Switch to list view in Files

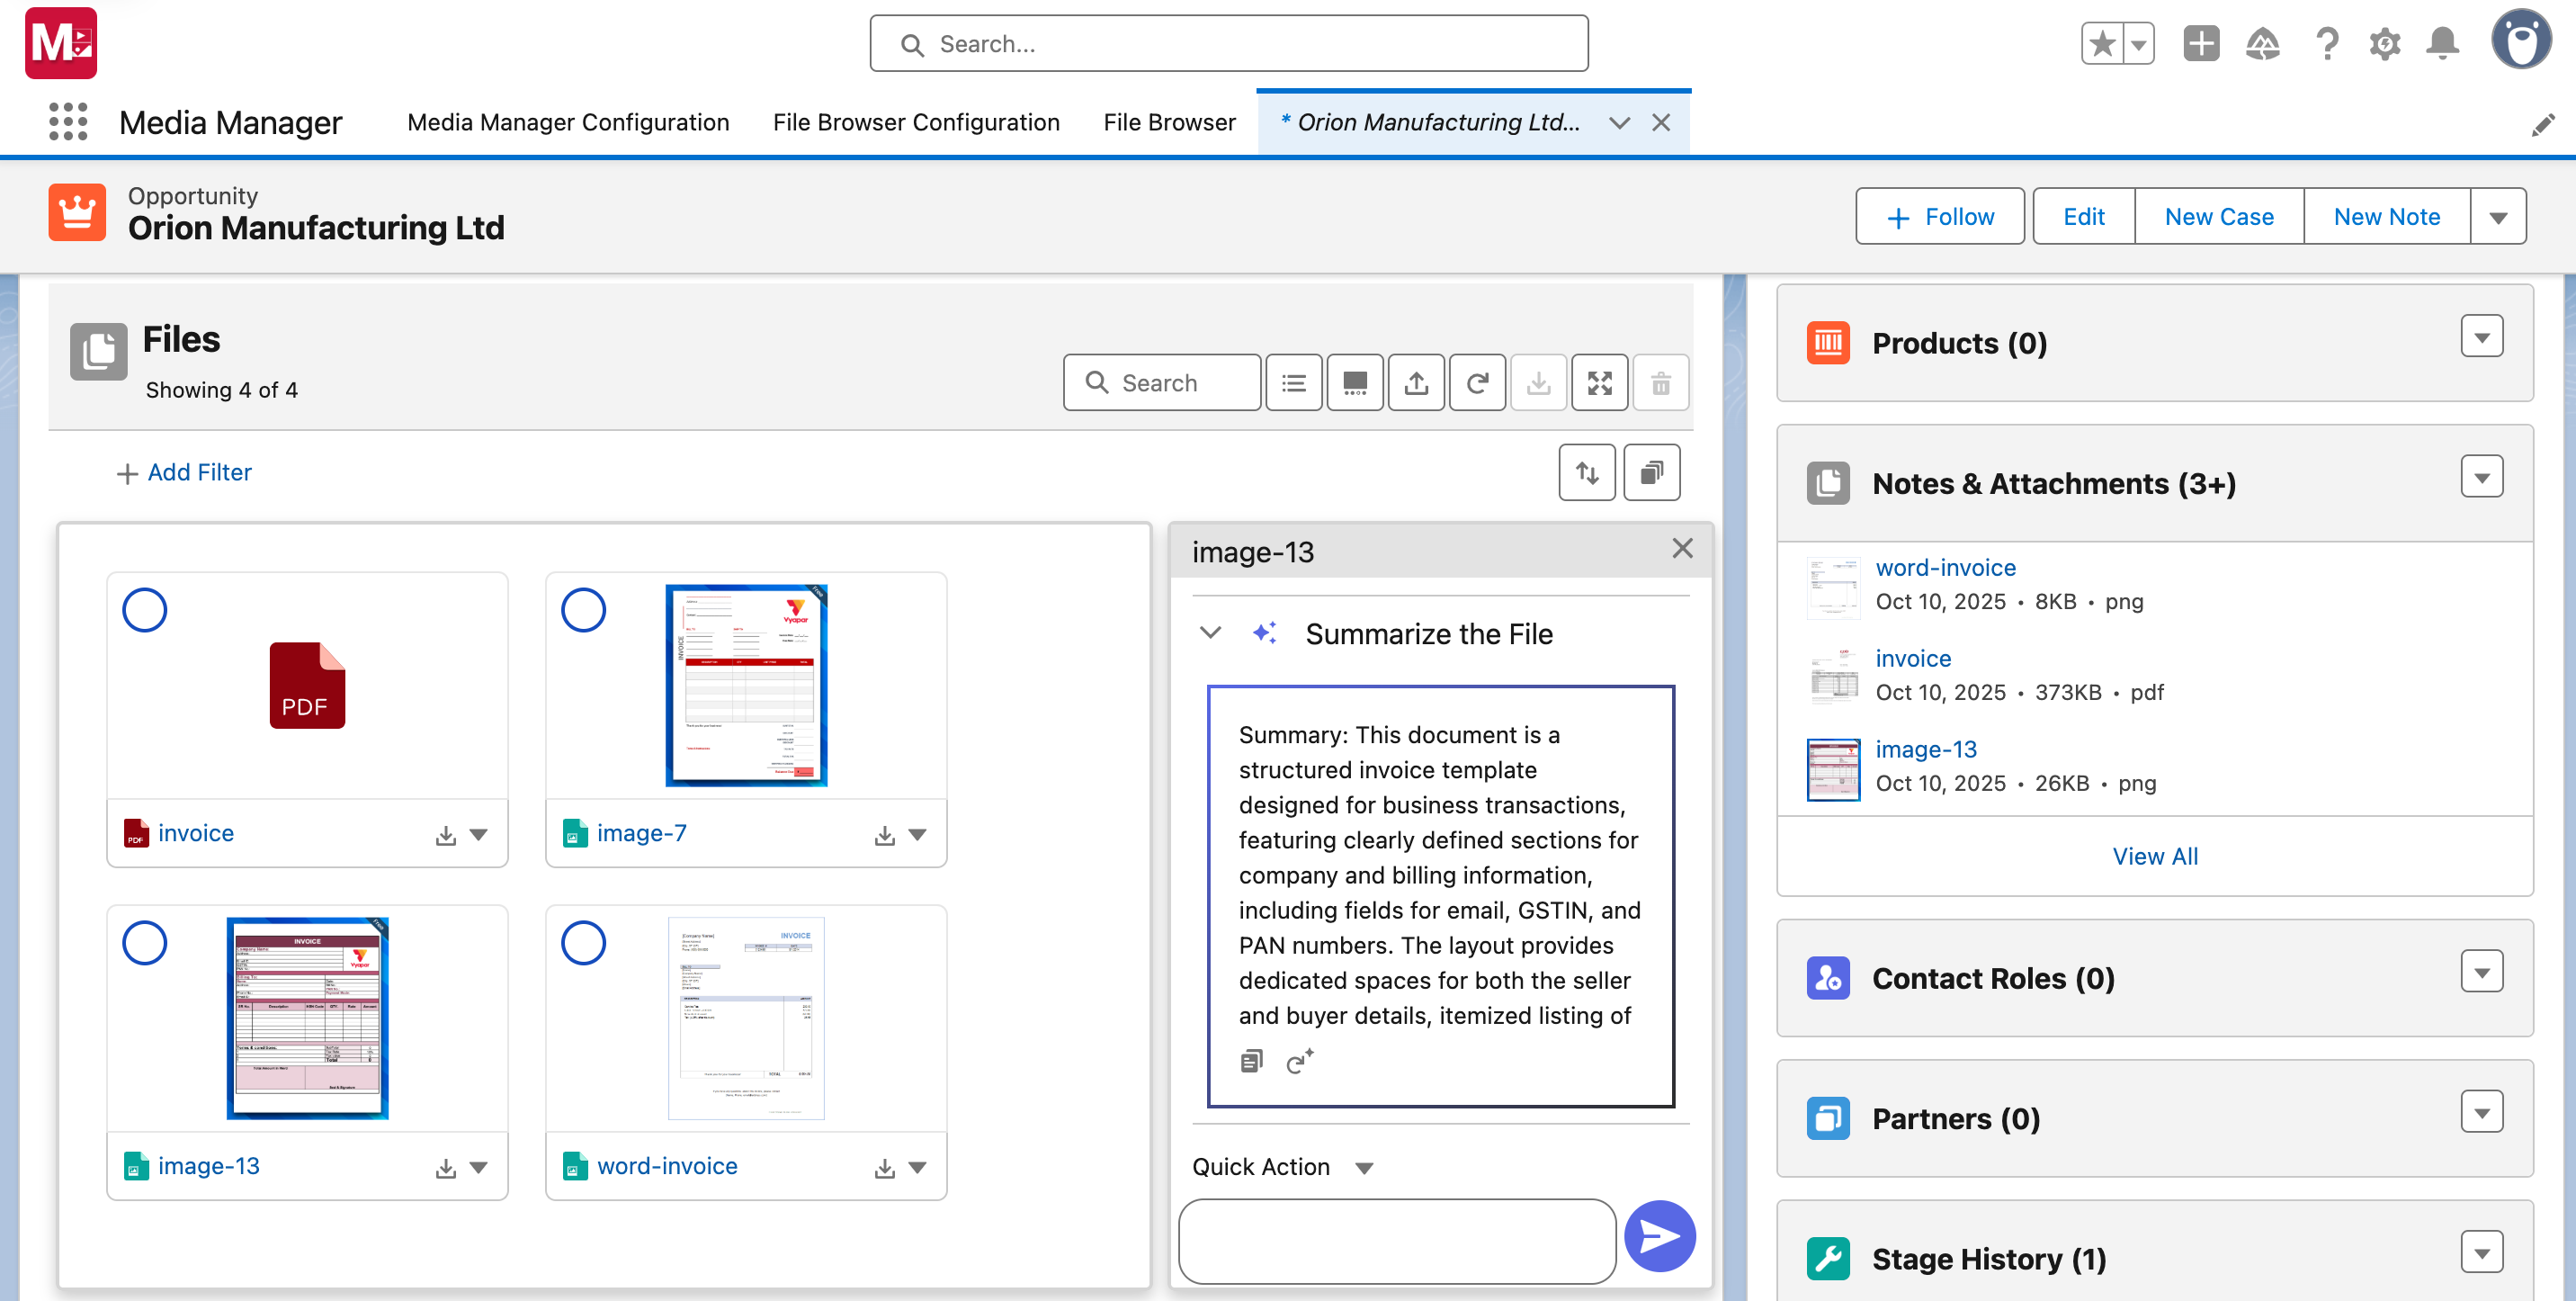1293,383
